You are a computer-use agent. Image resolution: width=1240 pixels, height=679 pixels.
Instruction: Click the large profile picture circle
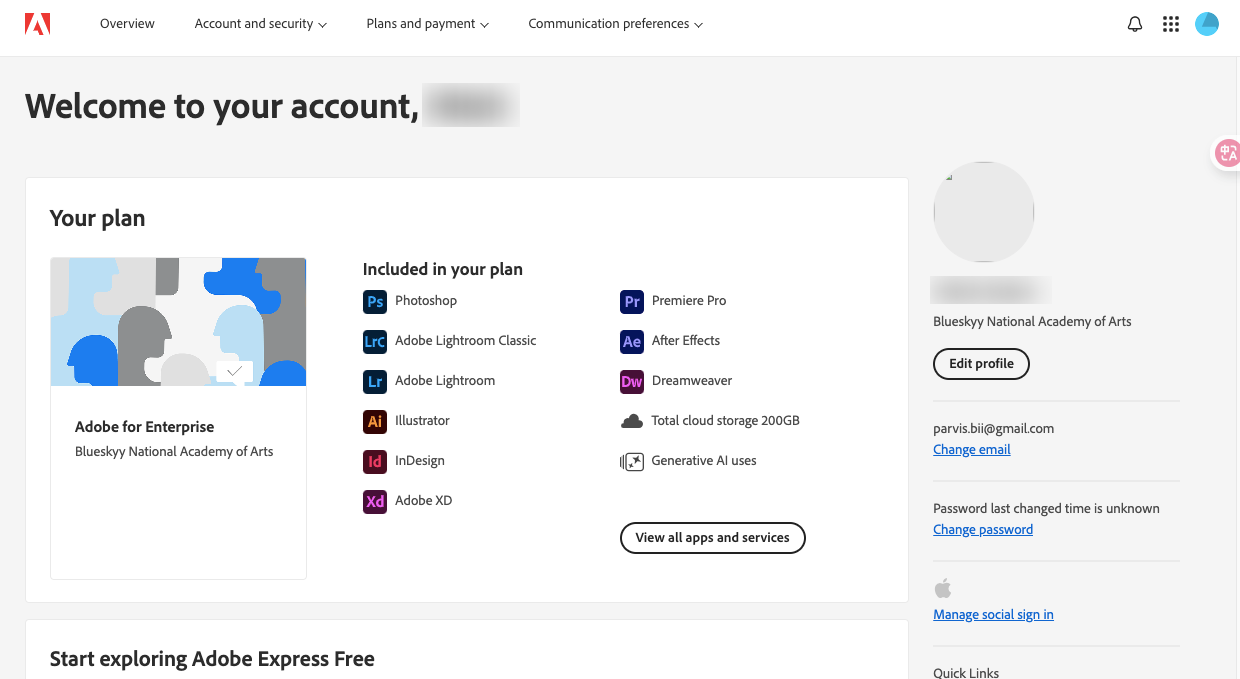click(984, 212)
